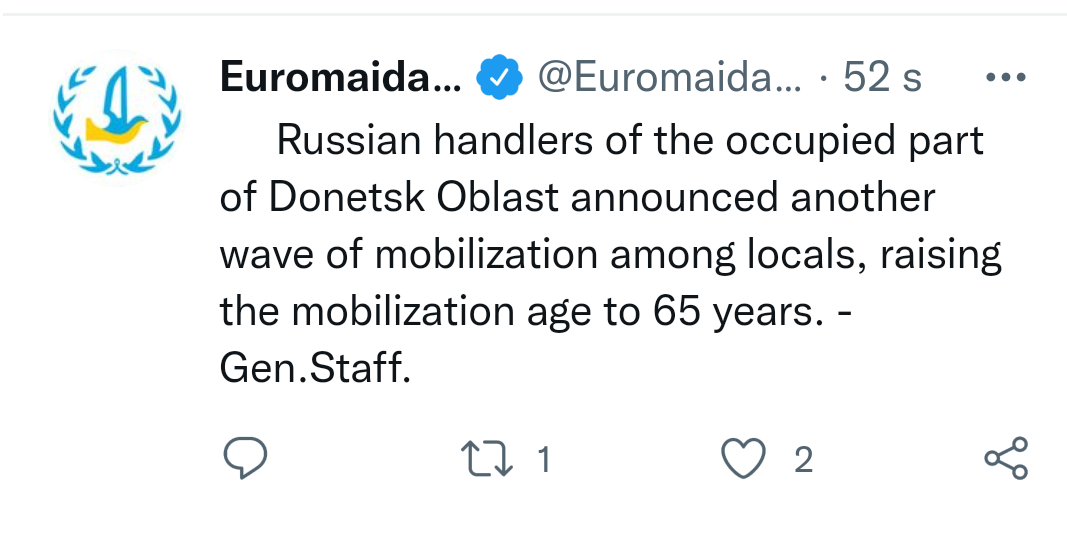The width and height of the screenshot is (1067, 543).
Task: Open the @Euromaida... handle link
Action: [670, 78]
